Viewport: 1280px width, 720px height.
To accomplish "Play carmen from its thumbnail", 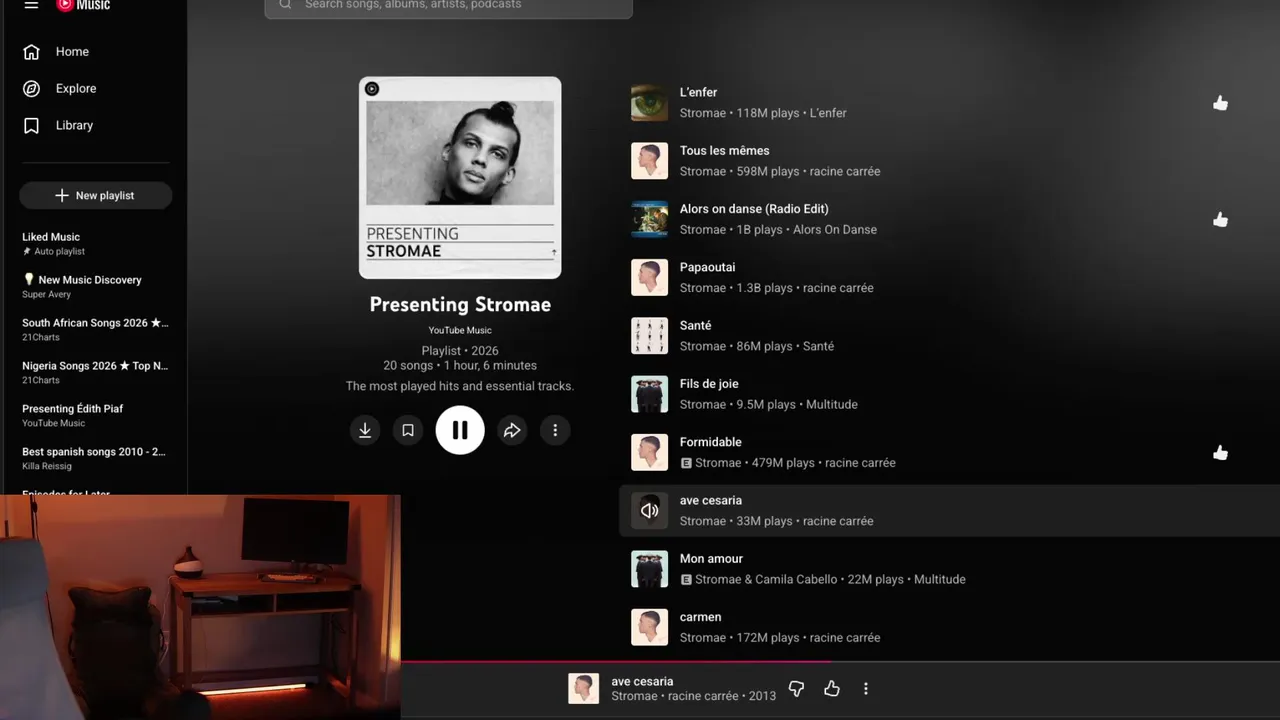I will point(649,627).
